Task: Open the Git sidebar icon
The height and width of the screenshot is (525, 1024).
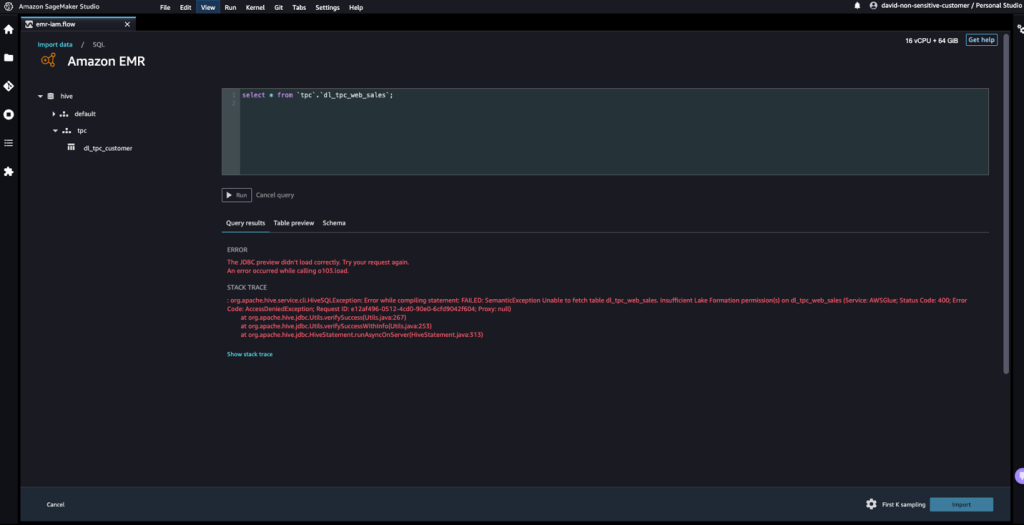Action: tap(8, 86)
